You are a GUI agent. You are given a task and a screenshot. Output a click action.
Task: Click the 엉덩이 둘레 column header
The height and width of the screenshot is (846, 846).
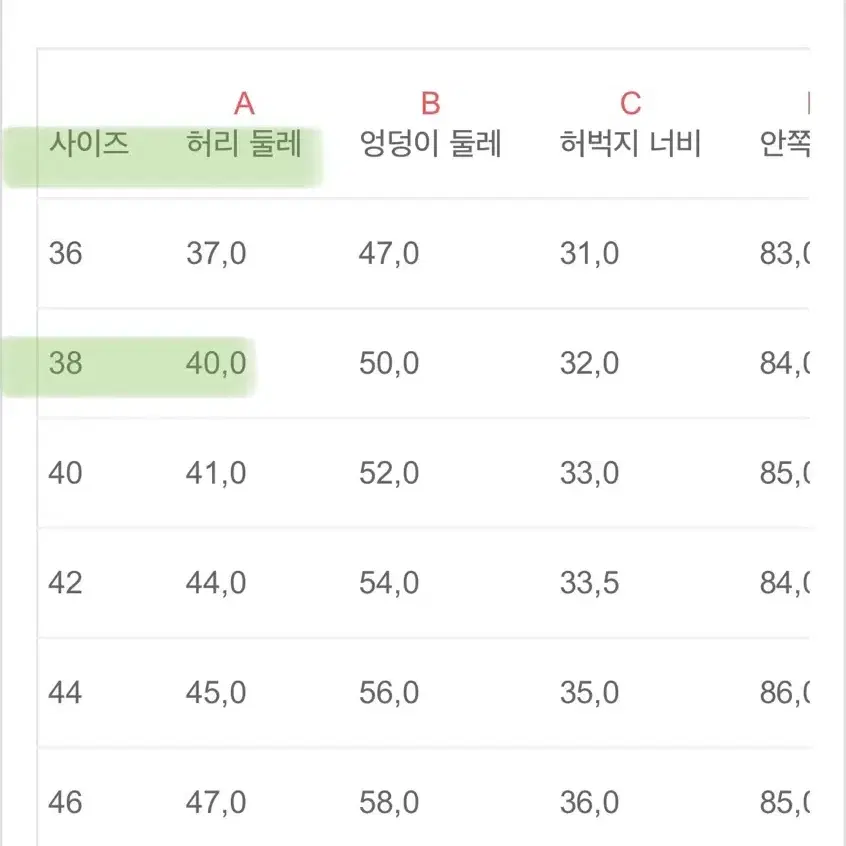pos(431,144)
